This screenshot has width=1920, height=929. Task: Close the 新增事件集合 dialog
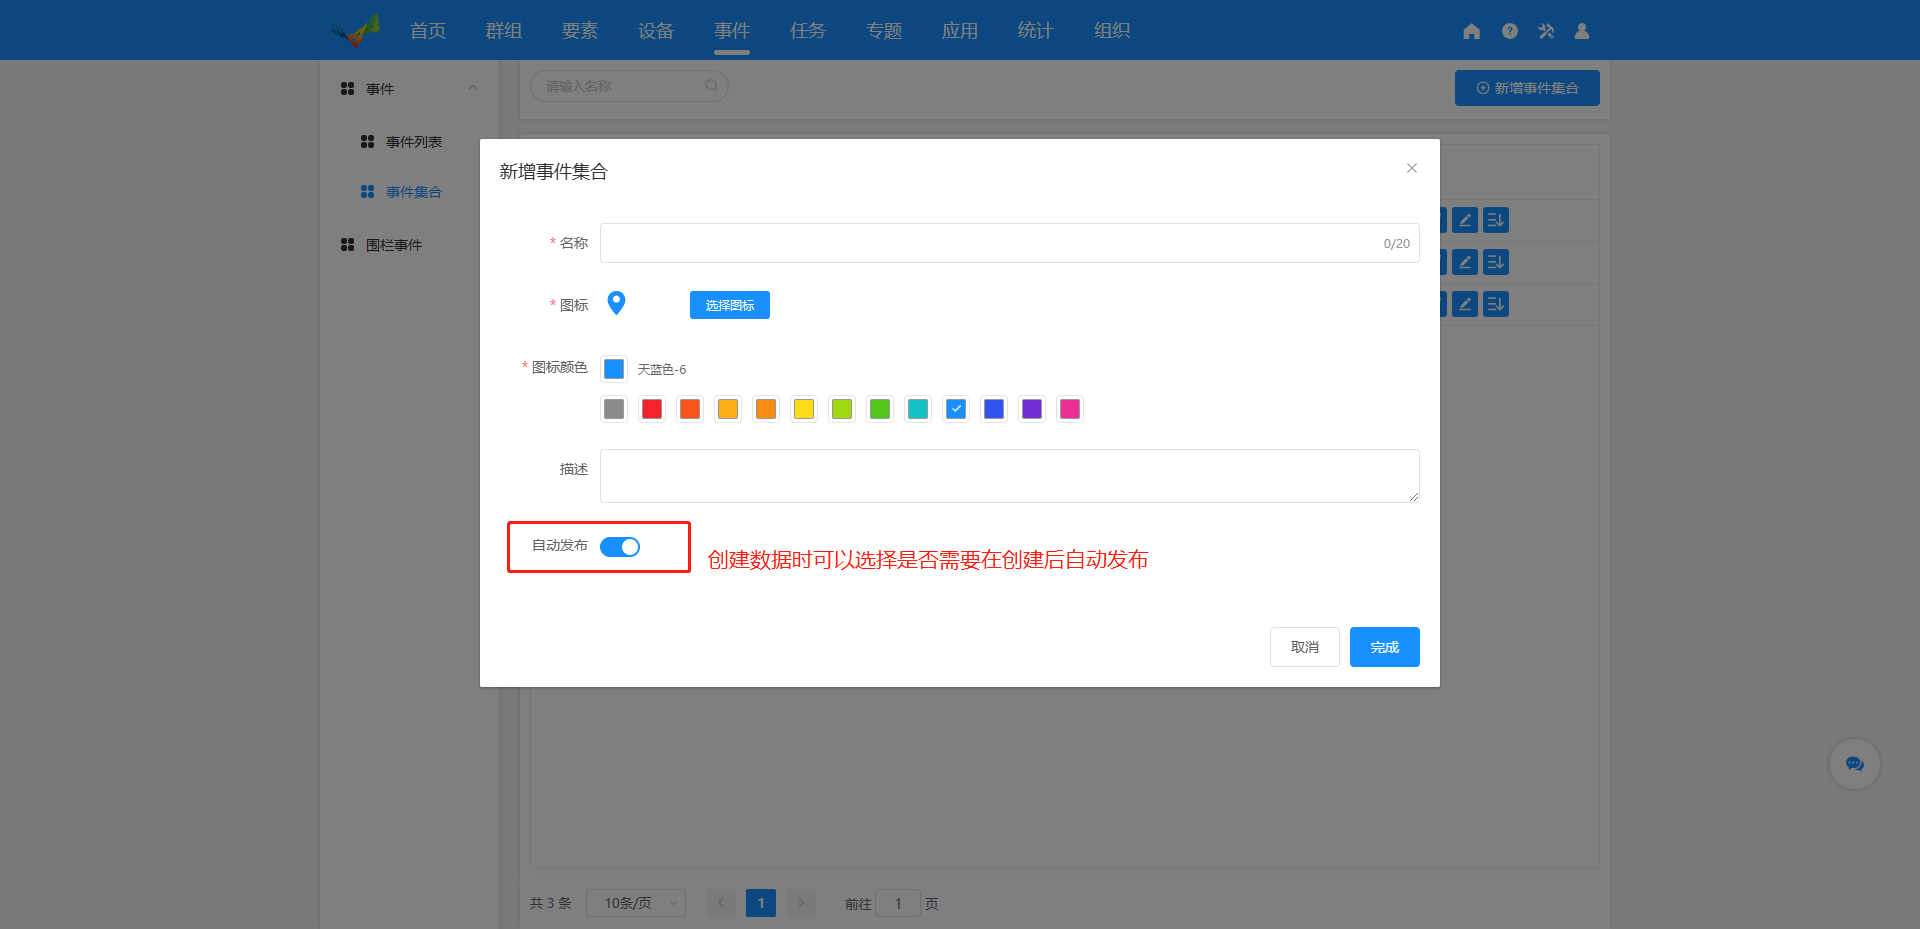1412,168
